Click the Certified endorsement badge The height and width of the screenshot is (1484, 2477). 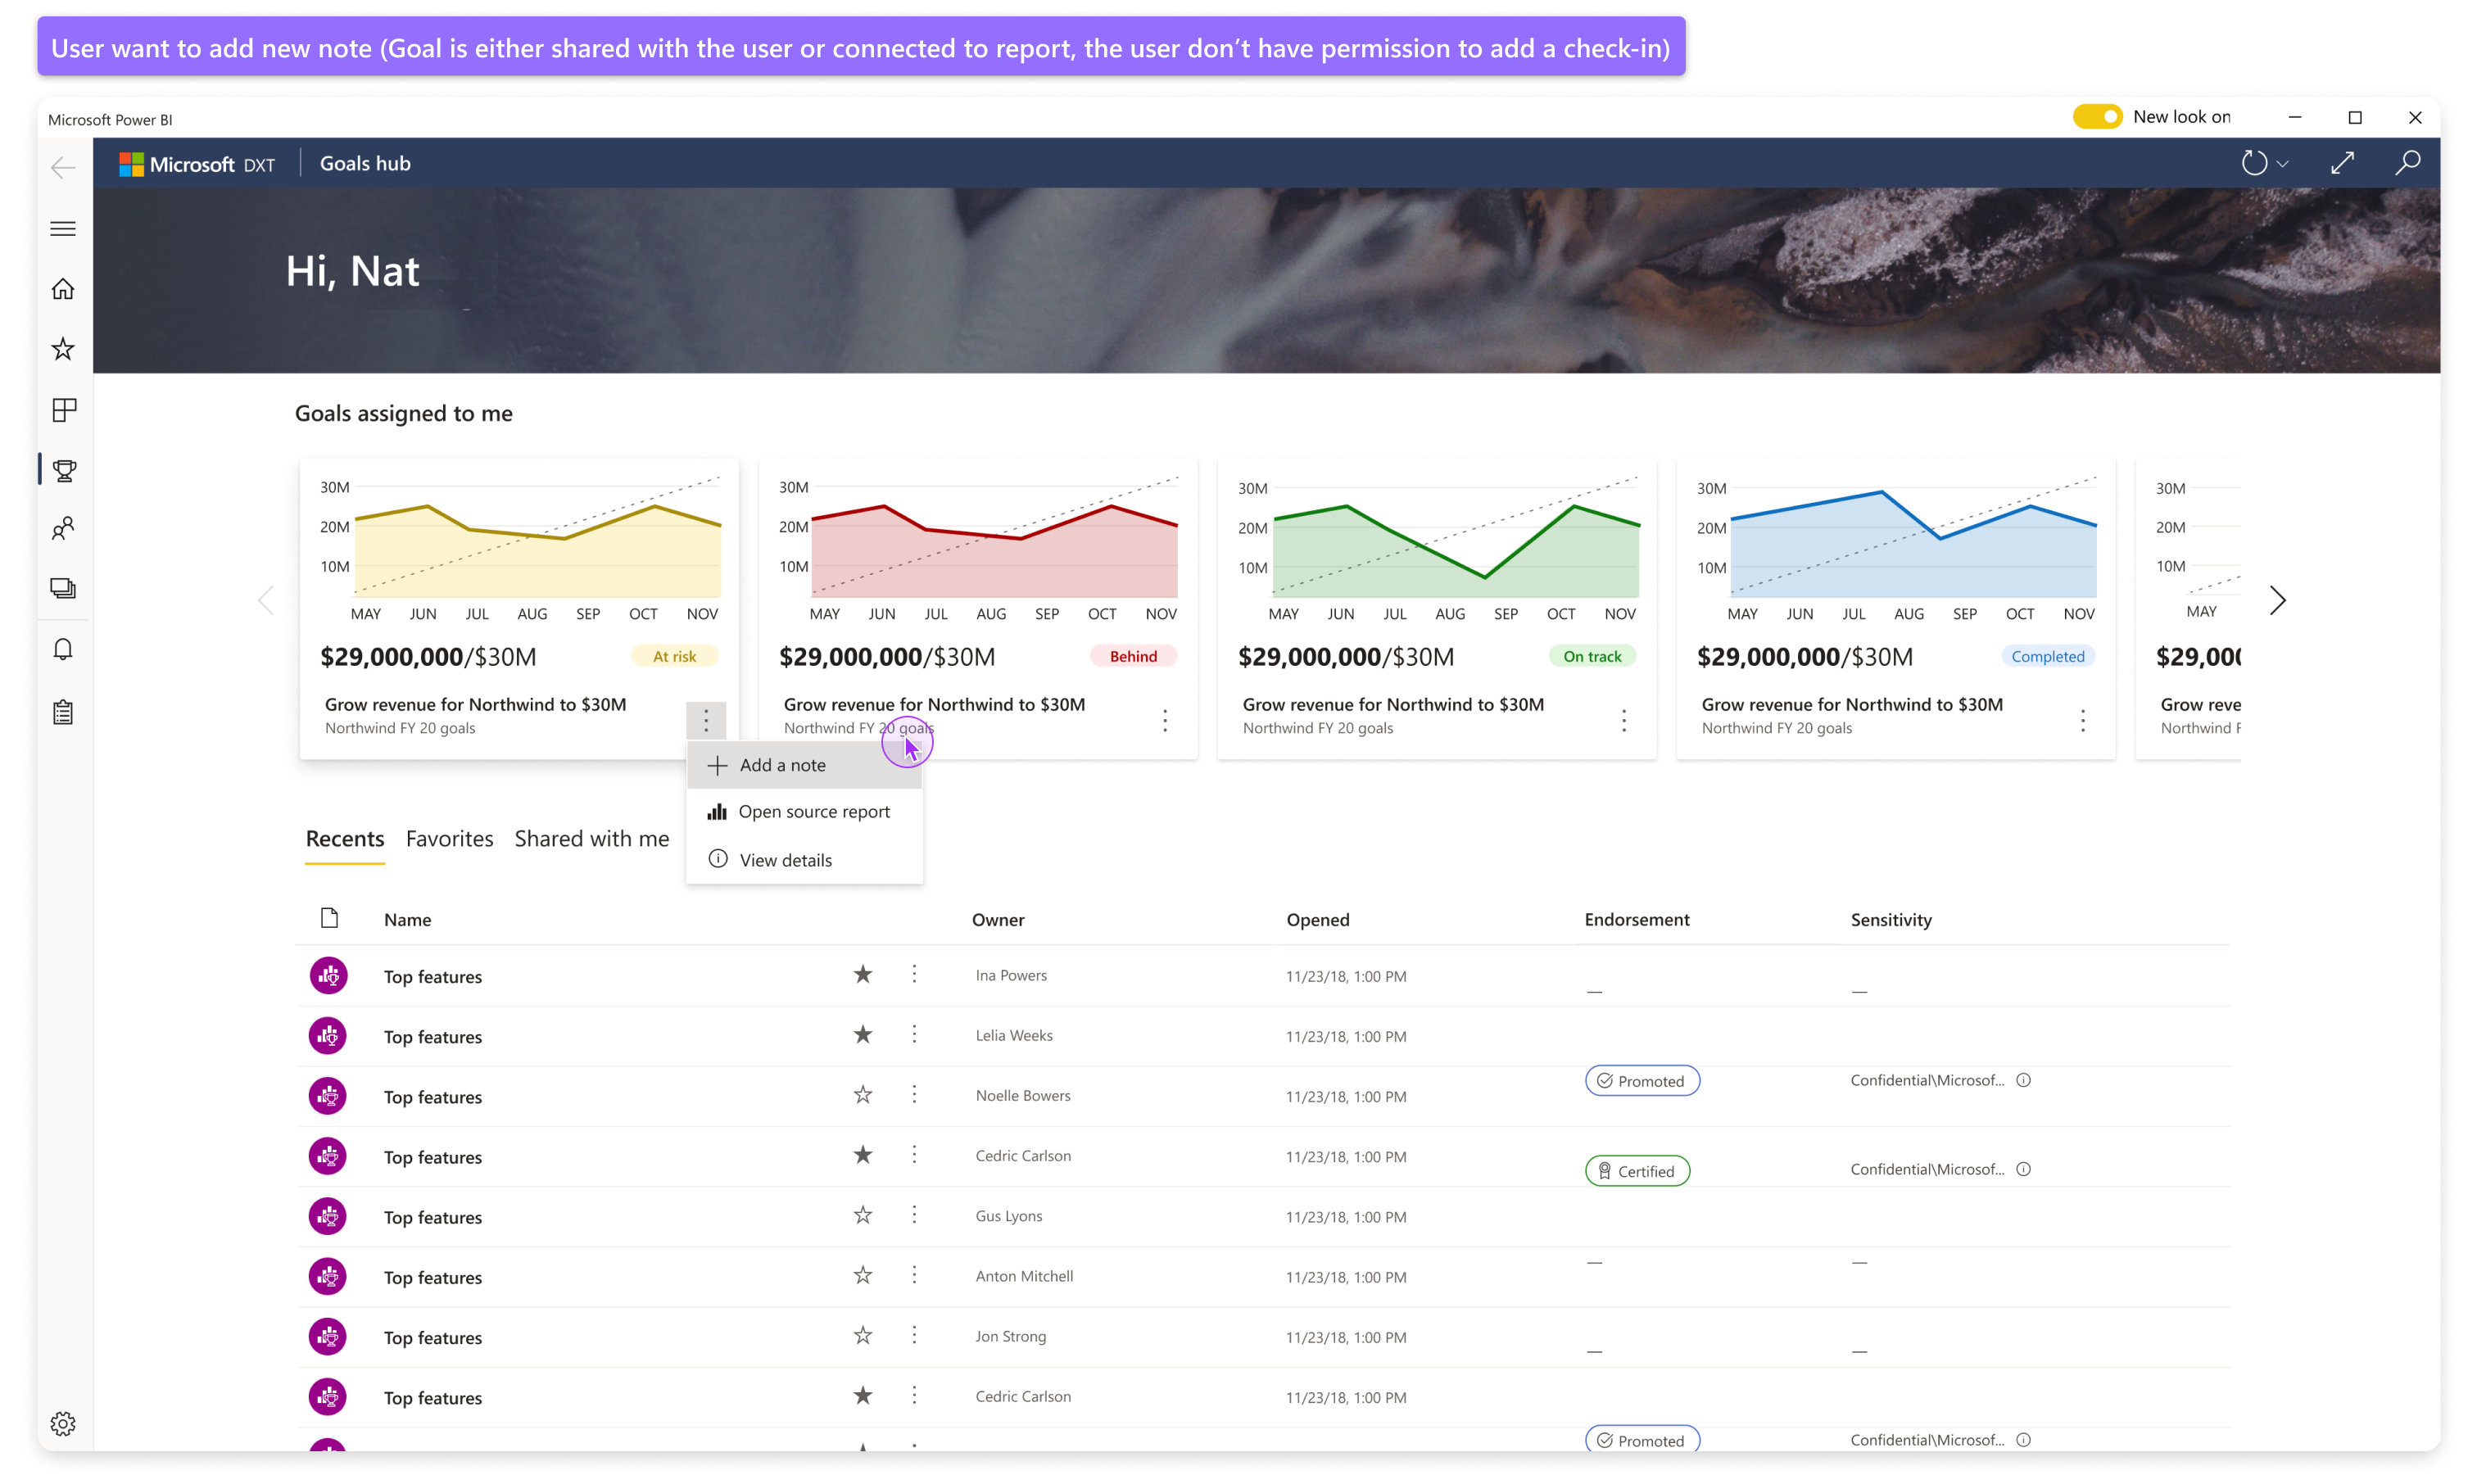(x=1637, y=1171)
